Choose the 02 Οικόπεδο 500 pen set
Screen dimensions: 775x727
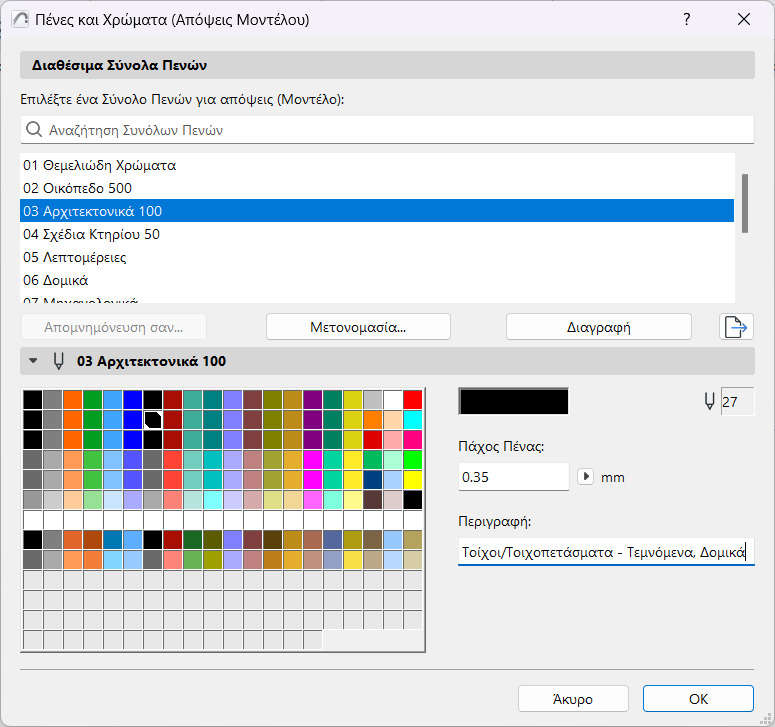pos(78,188)
